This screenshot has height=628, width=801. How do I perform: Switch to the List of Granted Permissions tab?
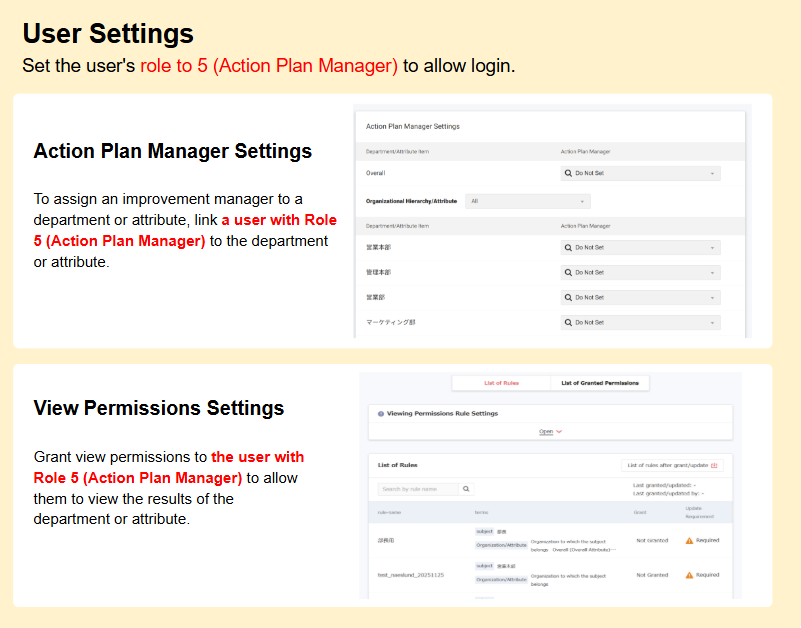600,383
